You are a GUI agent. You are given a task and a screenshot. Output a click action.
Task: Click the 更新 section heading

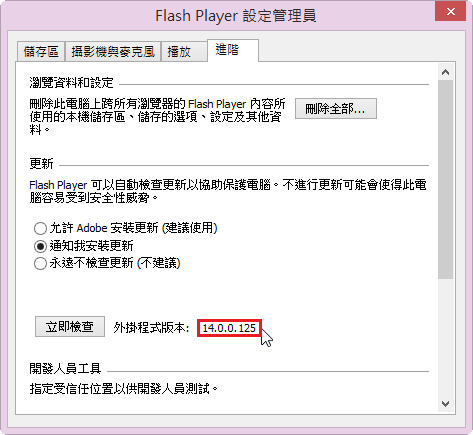coord(41,163)
